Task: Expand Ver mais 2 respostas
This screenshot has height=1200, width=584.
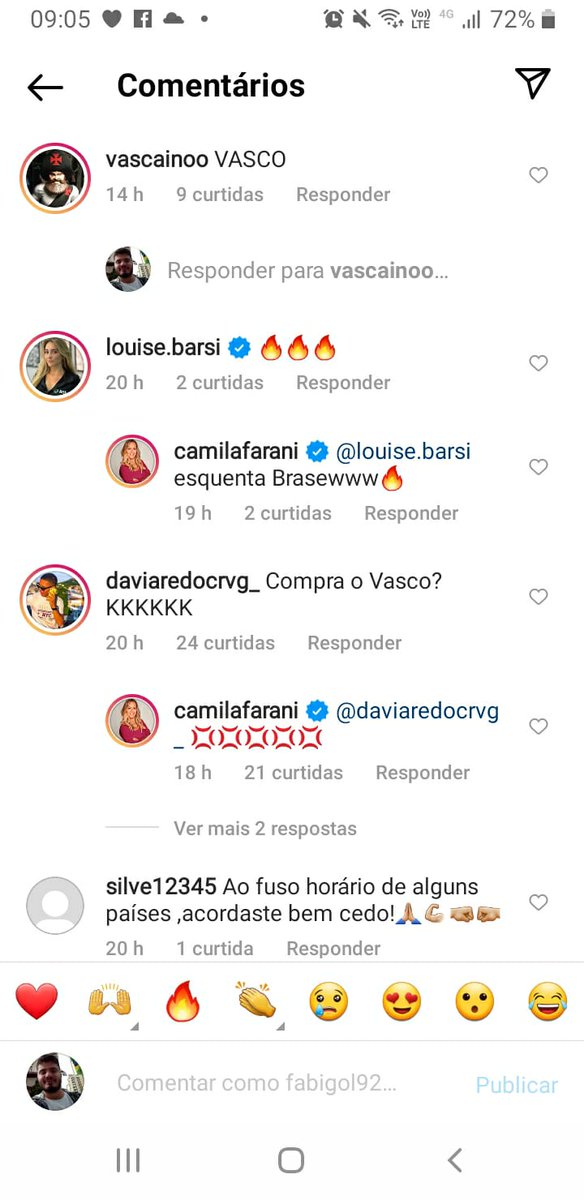Action: coord(265,828)
